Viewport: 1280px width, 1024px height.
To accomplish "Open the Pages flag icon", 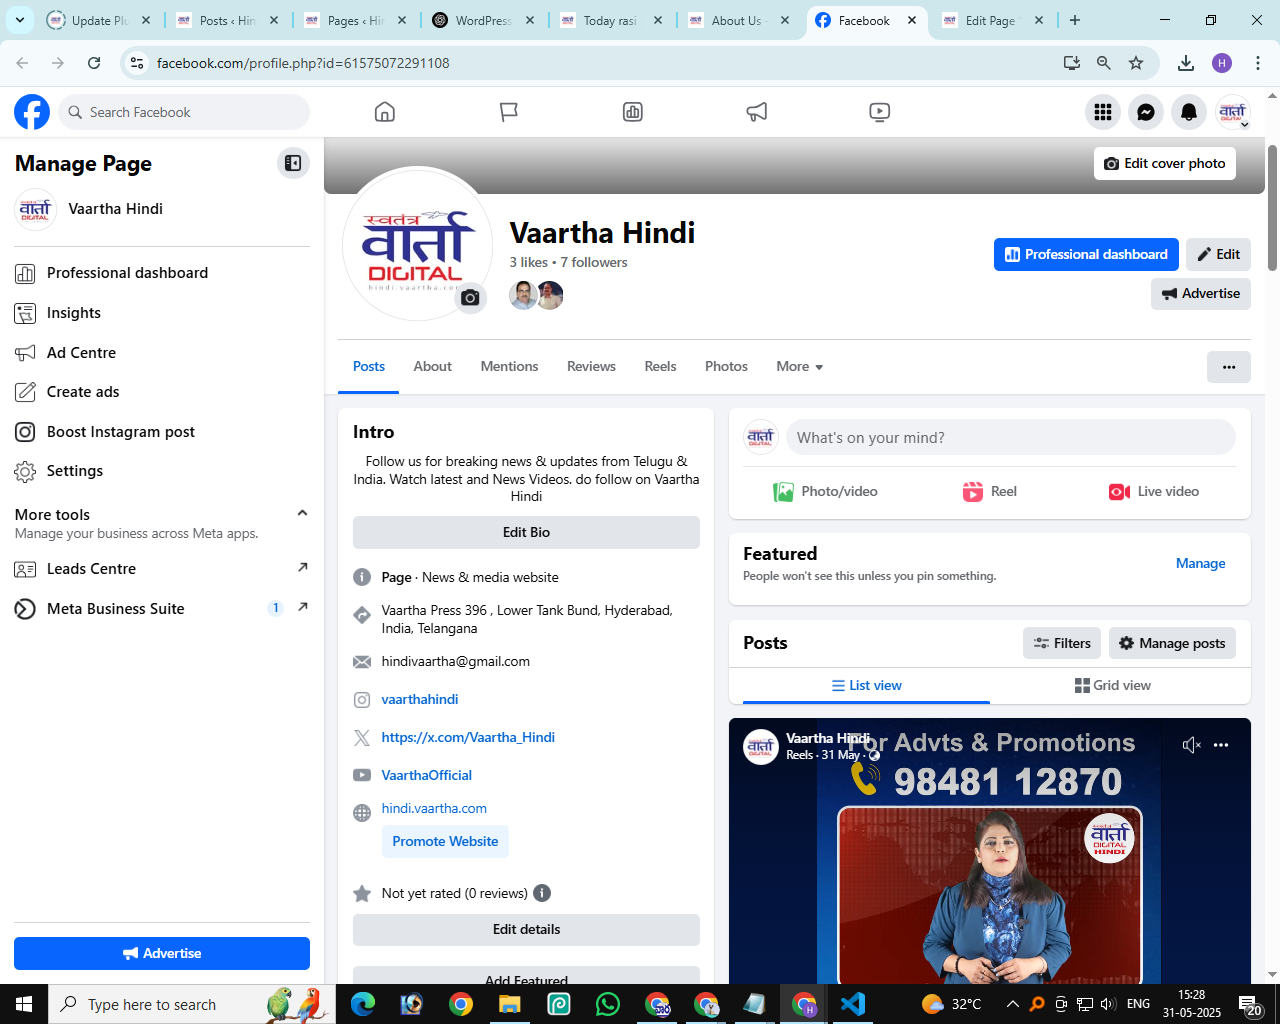I will tap(509, 112).
